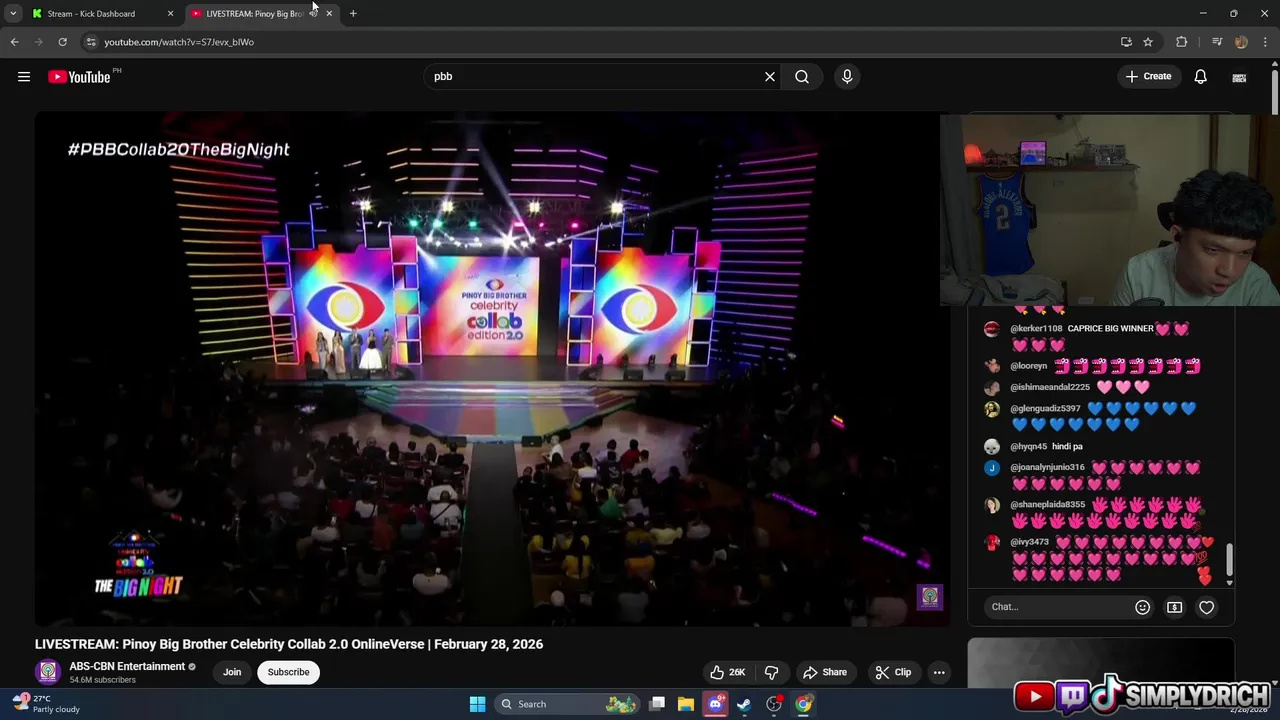Install the YouTube app from address bar

[1126, 42]
